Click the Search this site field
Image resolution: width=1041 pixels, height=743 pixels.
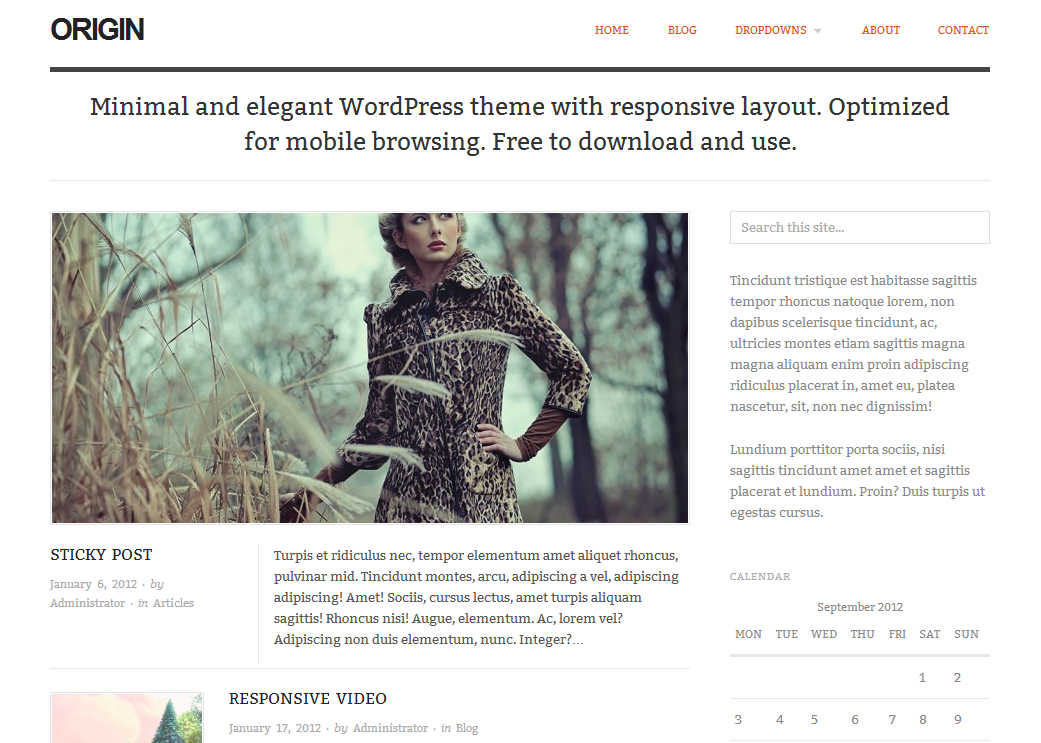pyautogui.click(x=860, y=228)
